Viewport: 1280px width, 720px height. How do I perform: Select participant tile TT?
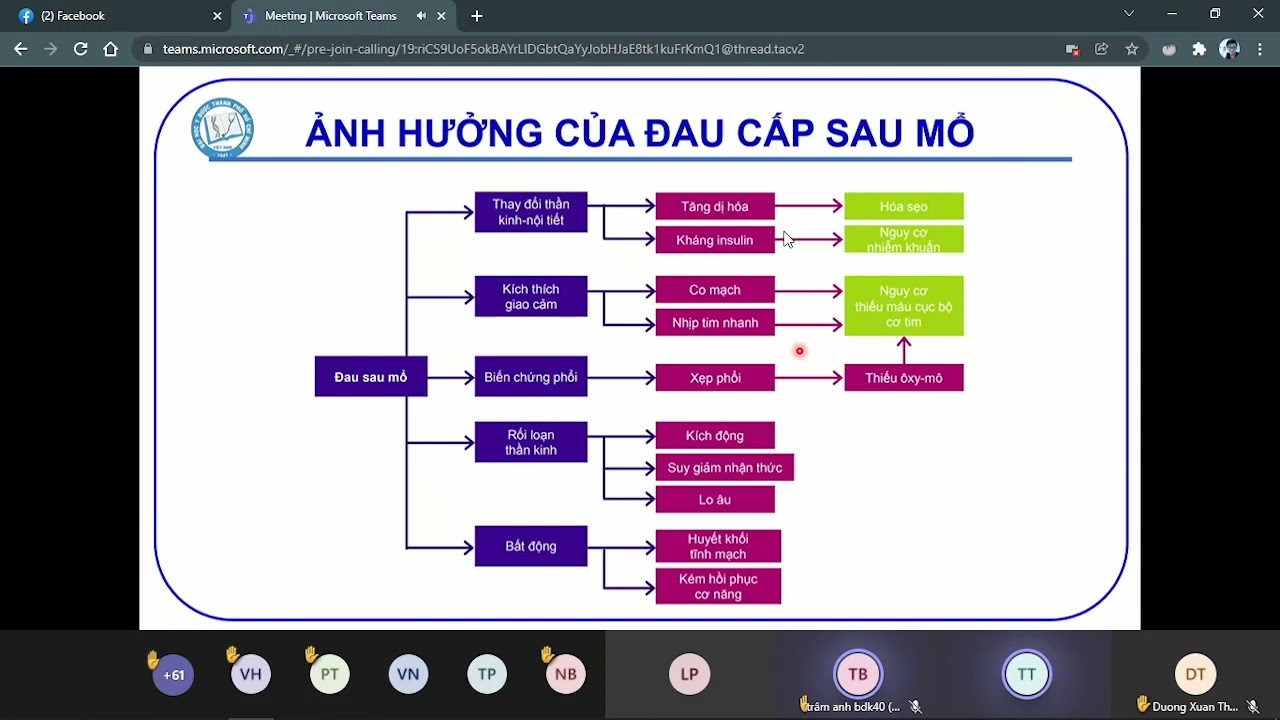tap(1027, 674)
